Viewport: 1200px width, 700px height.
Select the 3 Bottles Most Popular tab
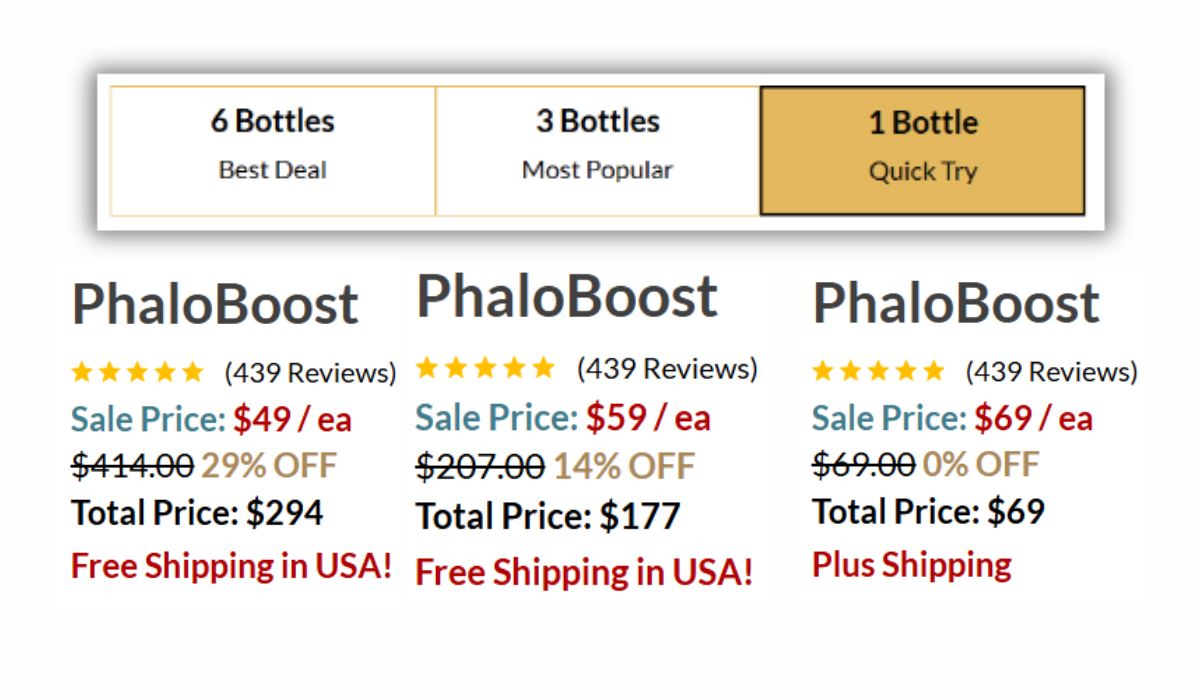click(x=597, y=150)
